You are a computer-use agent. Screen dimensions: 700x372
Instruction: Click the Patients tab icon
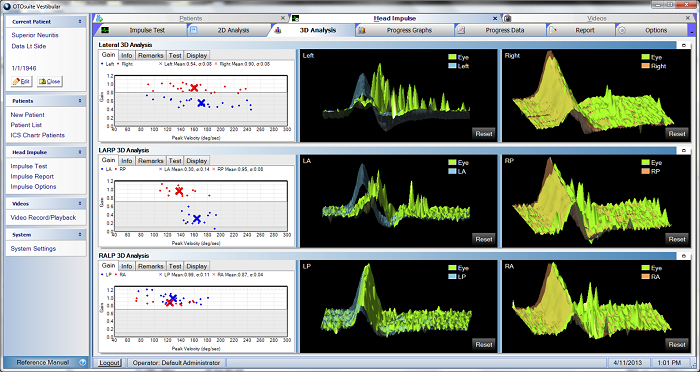coord(100,18)
